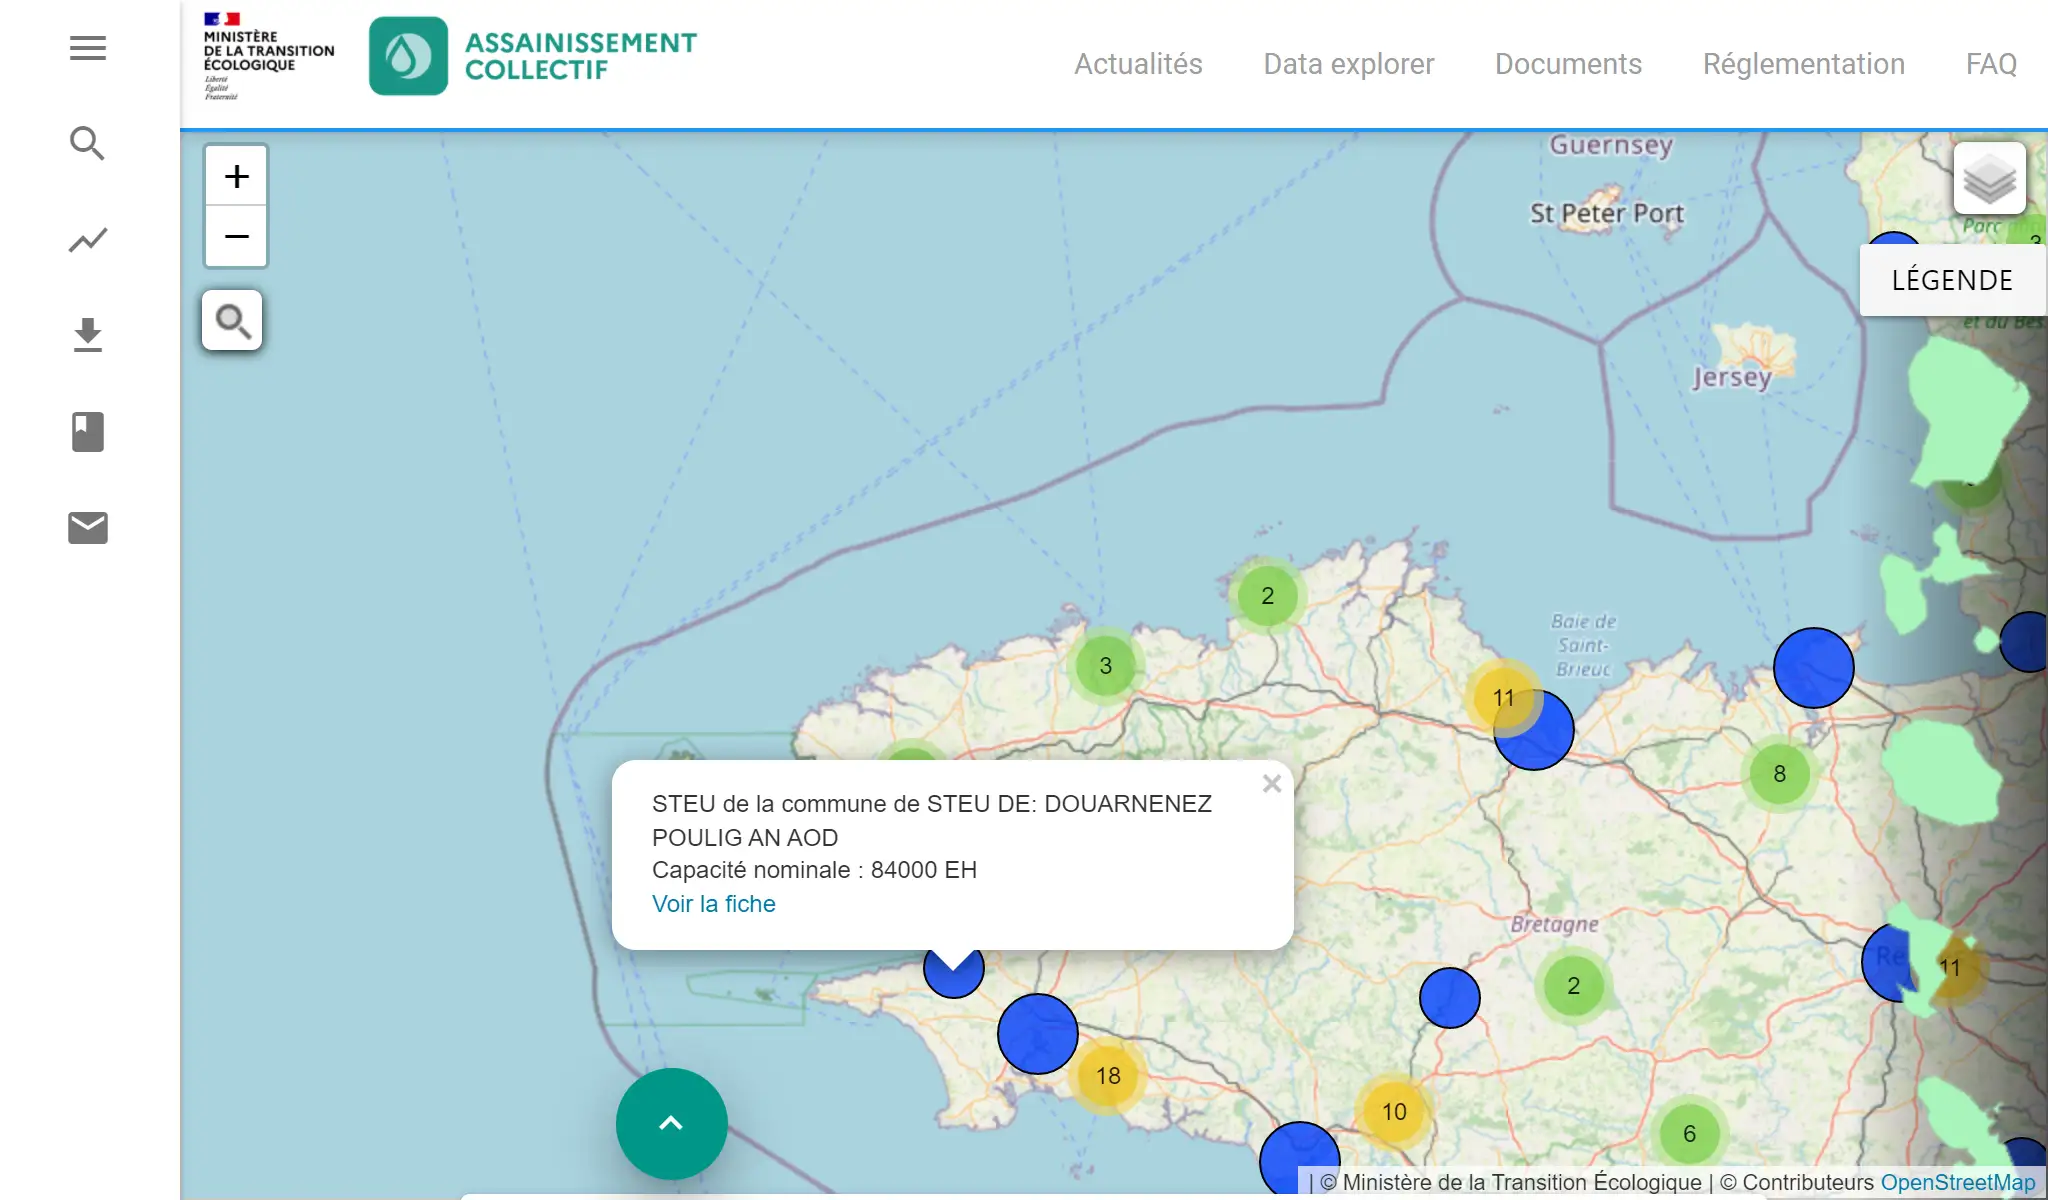Toggle the base map layer switcher
This screenshot has height=1200, width=2048.
tap(1989, 178)
